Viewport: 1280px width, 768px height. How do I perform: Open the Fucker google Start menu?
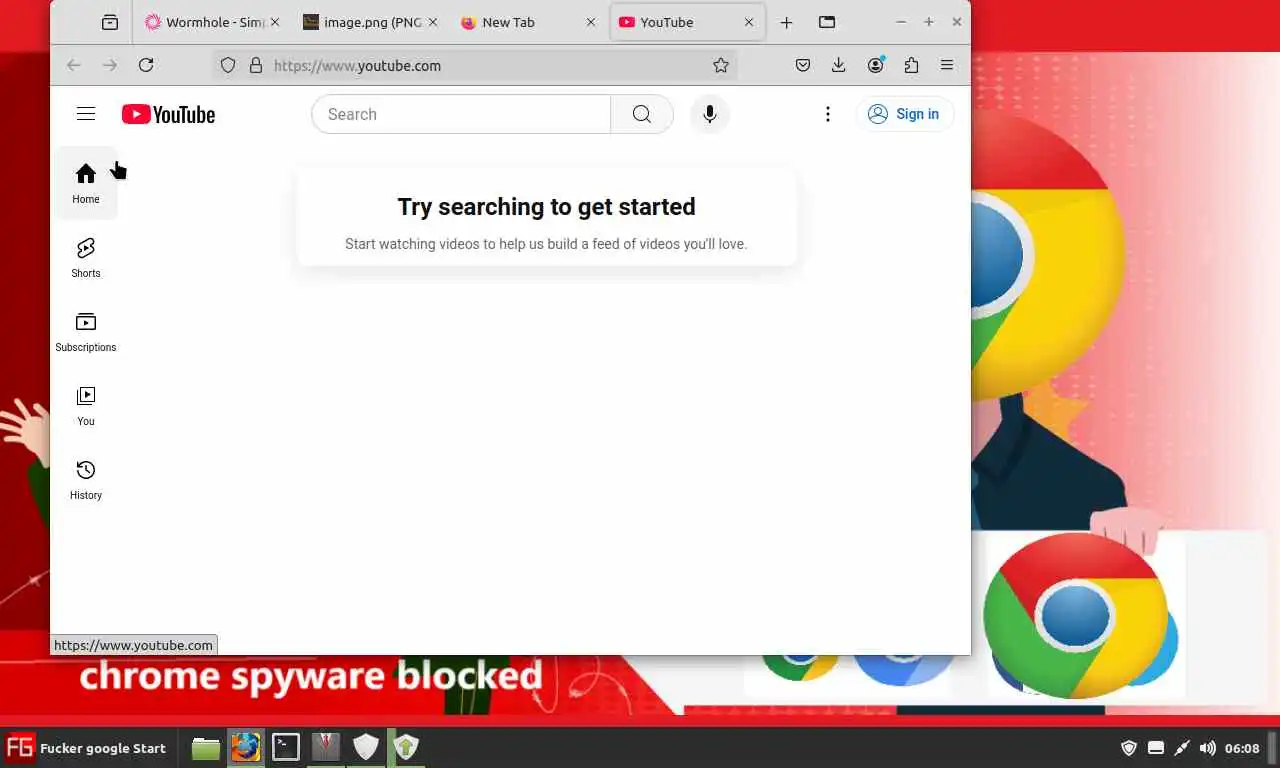point(86,747)
